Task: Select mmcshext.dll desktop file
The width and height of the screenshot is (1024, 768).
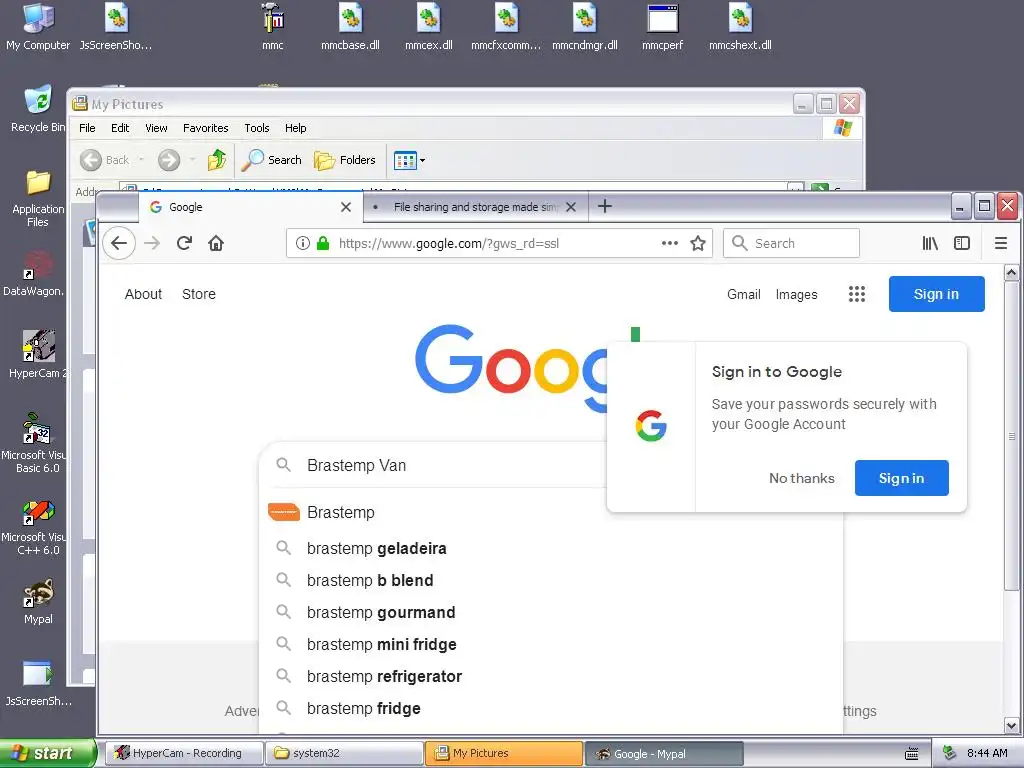Action: (x=740, y=27)
